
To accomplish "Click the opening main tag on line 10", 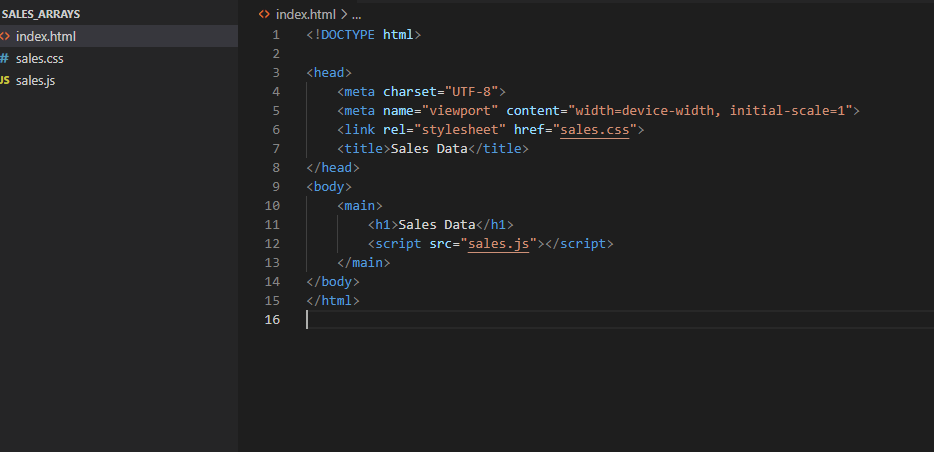I will (x=360, y=205).
